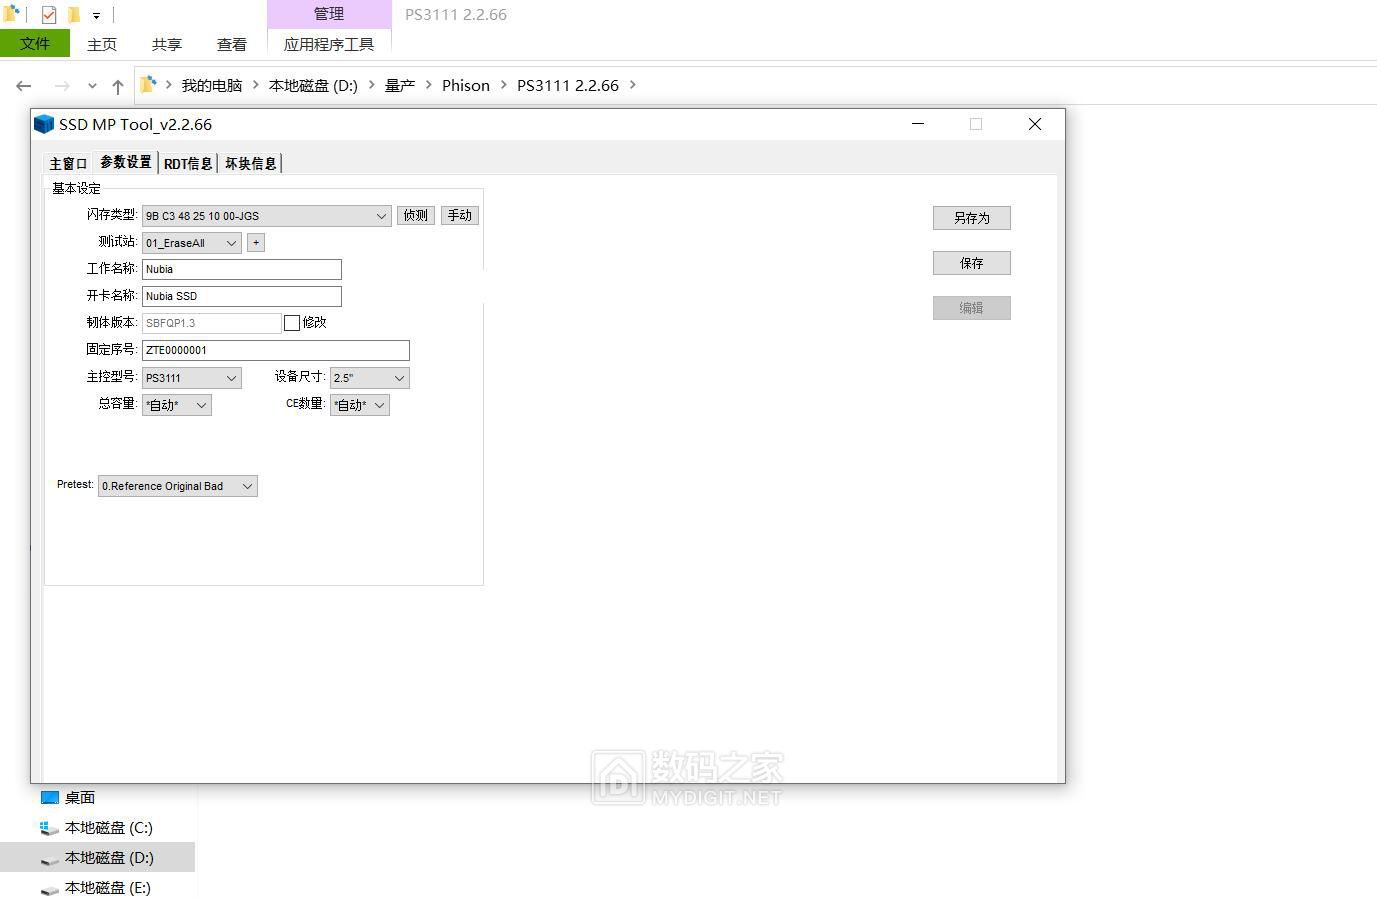Click the plus button beside the test station
Viewport: 1377px width, 899px height.
tap(256, 243)
